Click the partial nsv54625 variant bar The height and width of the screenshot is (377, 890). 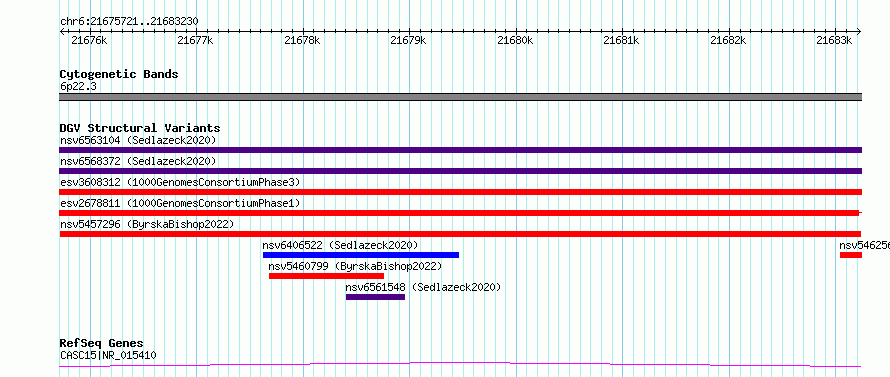[851, 255]
